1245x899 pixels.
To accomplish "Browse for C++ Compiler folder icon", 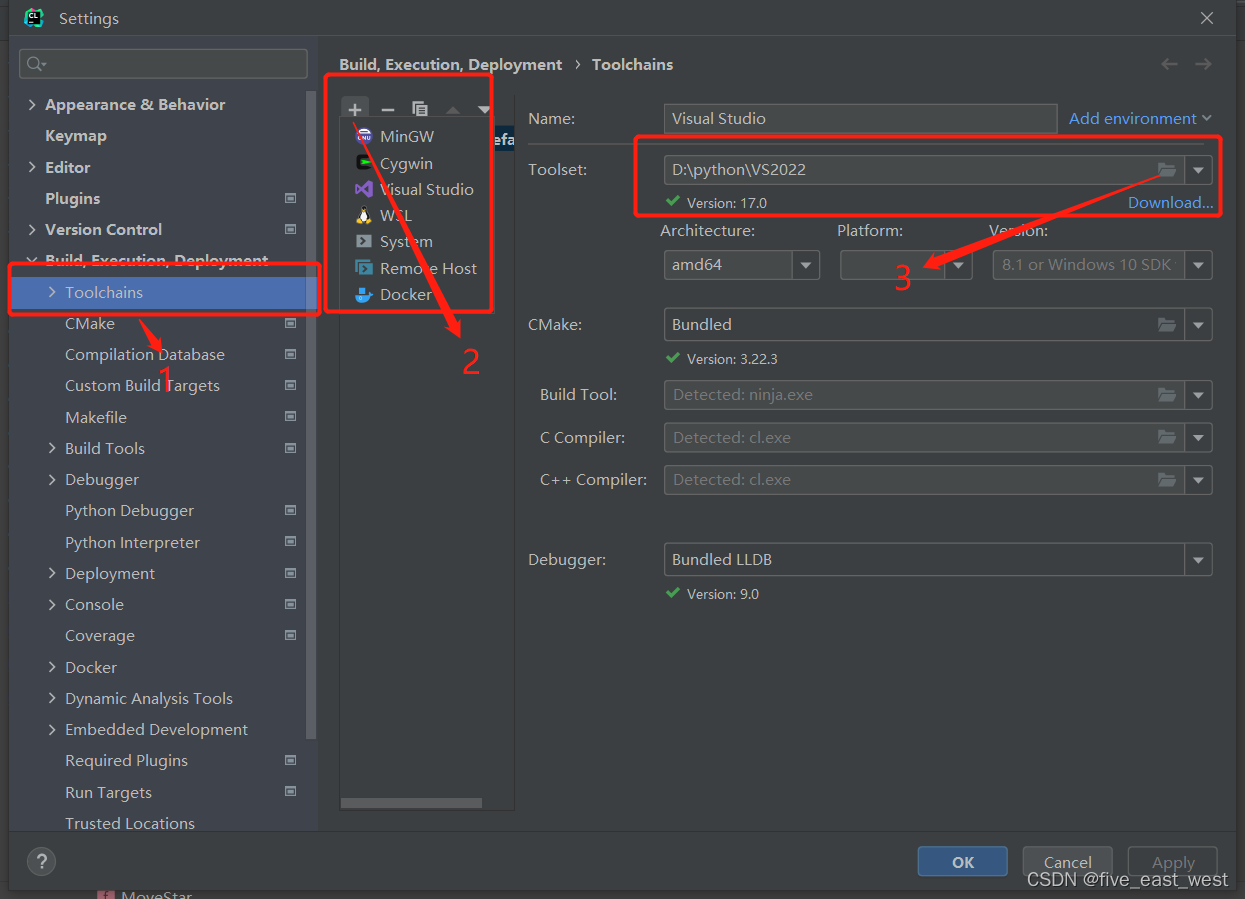I will 1167,479.
